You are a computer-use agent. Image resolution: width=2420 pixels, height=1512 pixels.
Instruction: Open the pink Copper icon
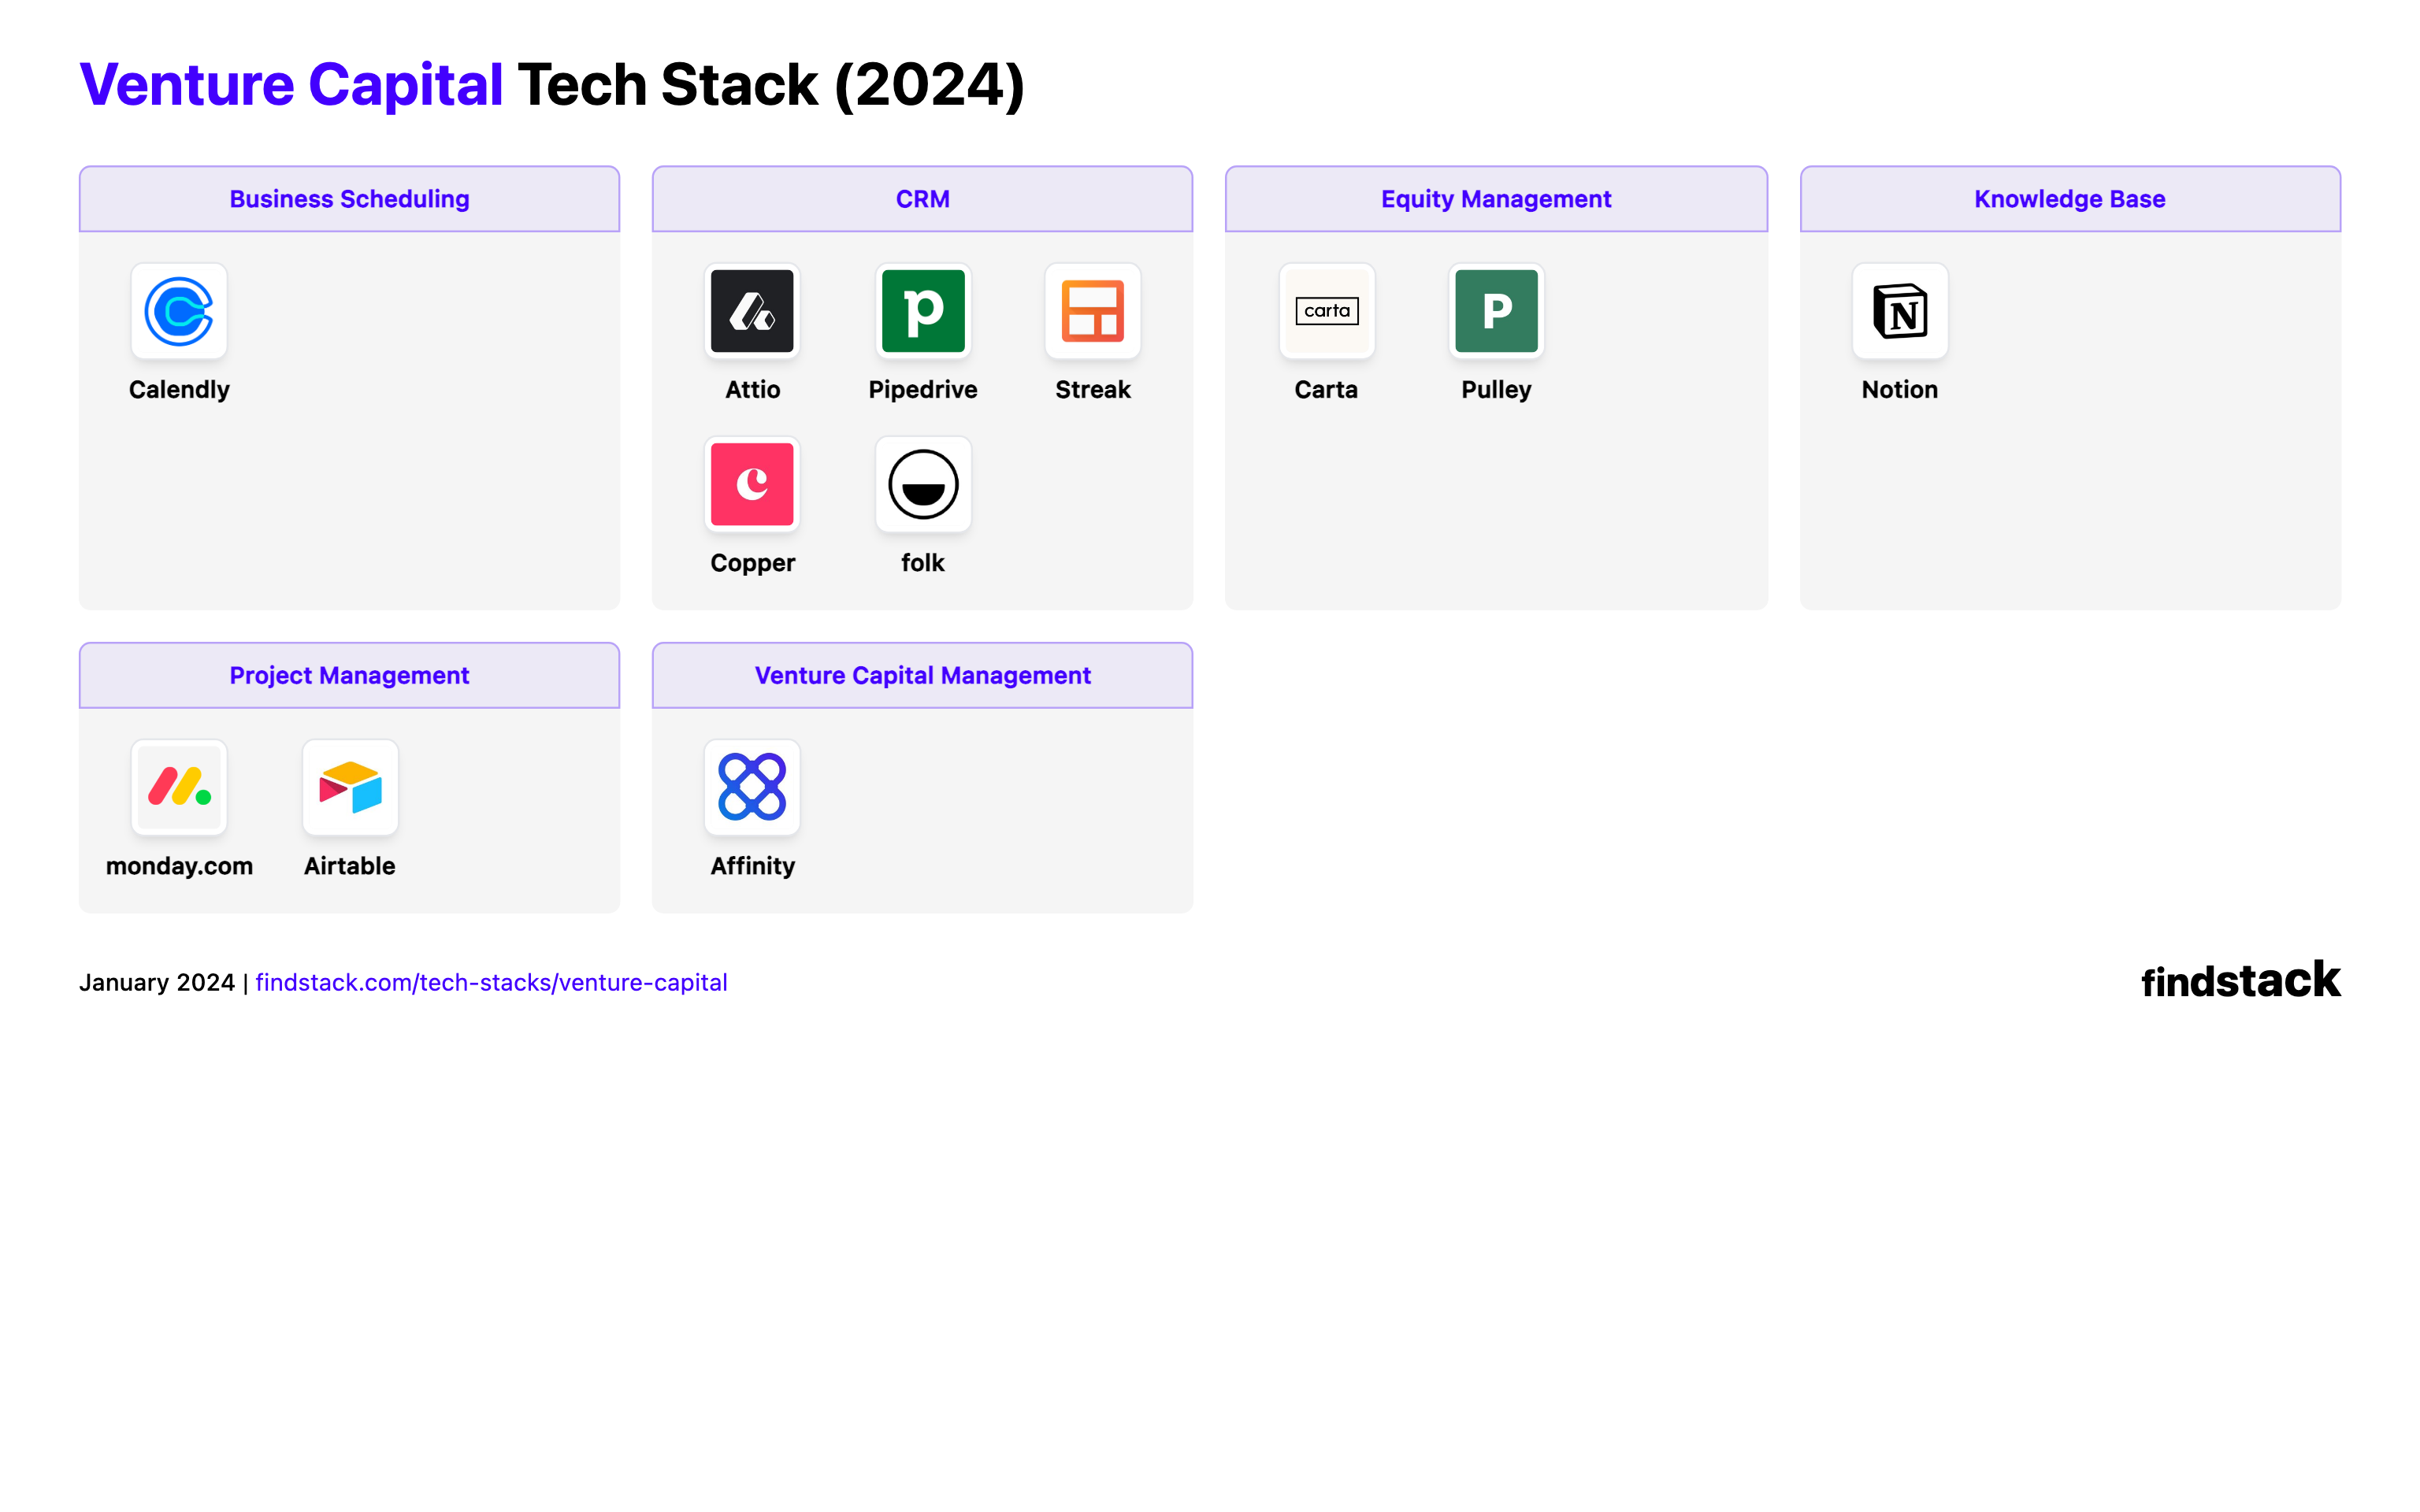[752, 484]
